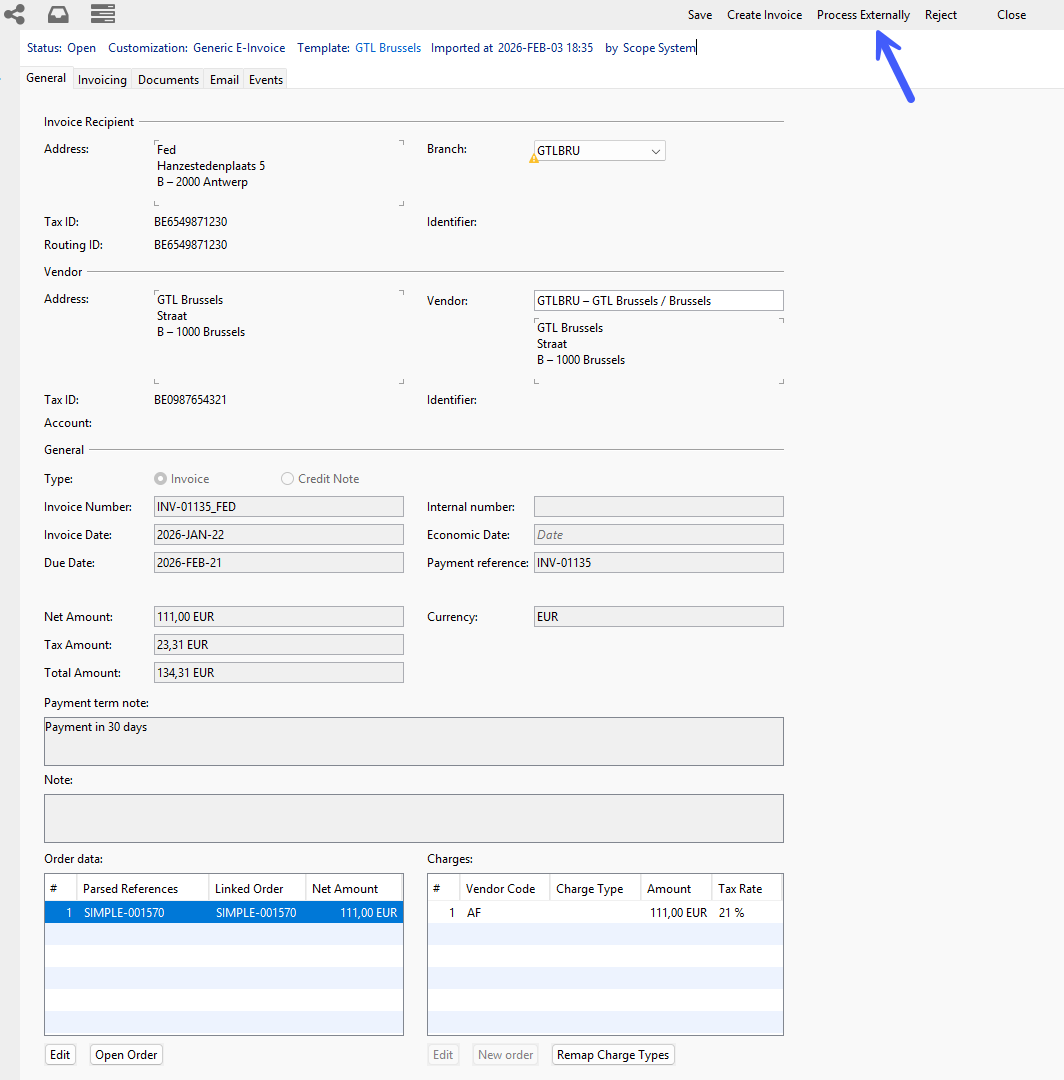Select the Credit Note radio button
Viewport: 1064px width, 1080px height.
coord(288,479)
